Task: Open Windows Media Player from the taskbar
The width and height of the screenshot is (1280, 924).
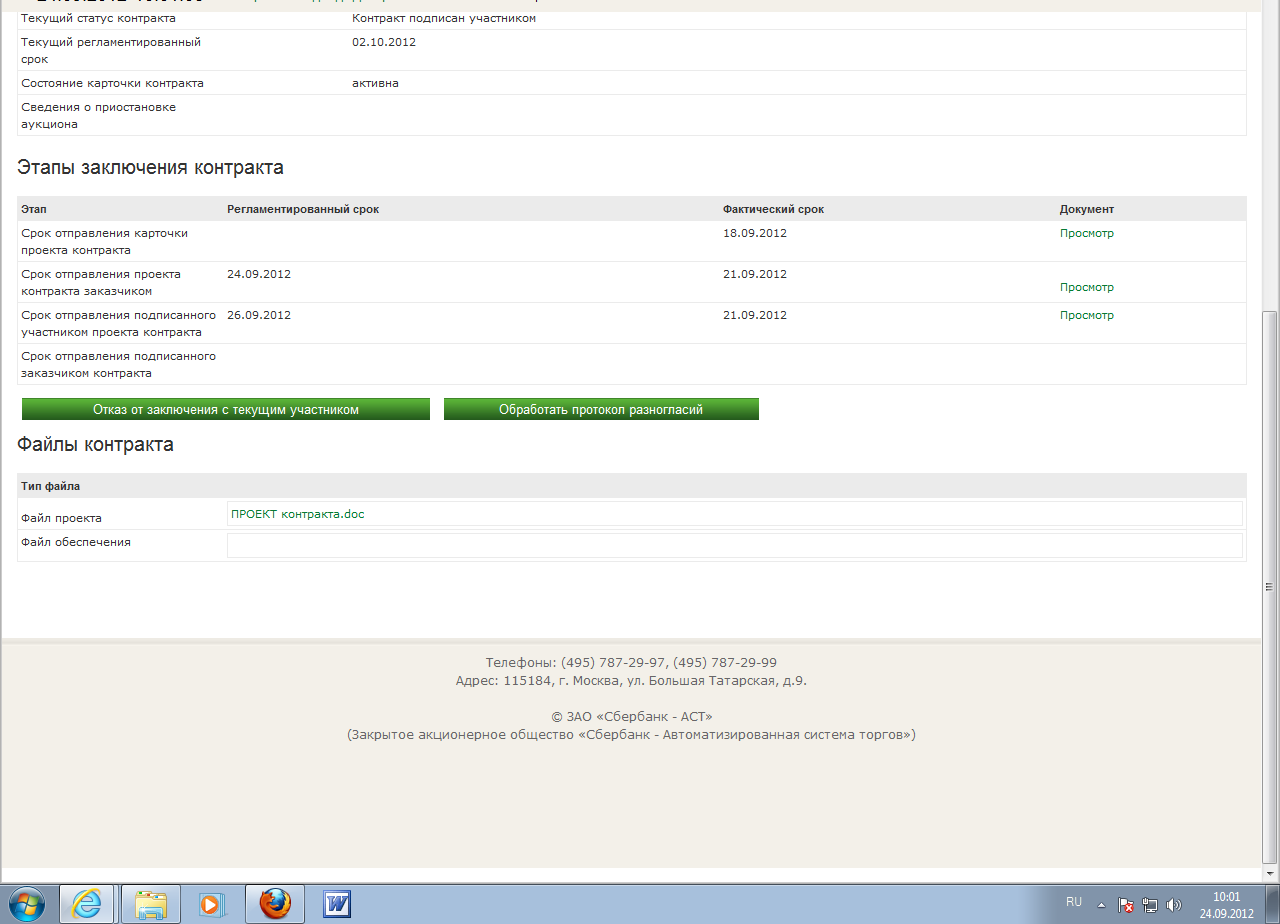Action: click(212, 904)
